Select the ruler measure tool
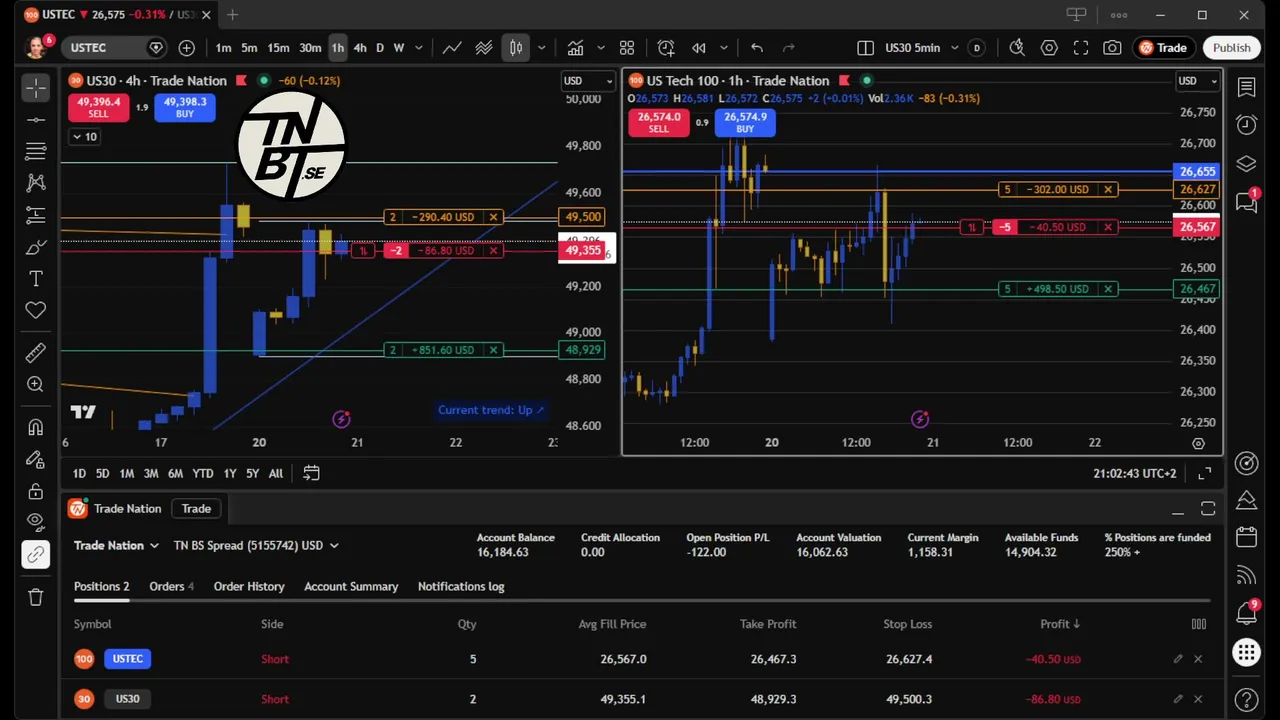The width and height of the screenshot is (1280, 720). 36,352
